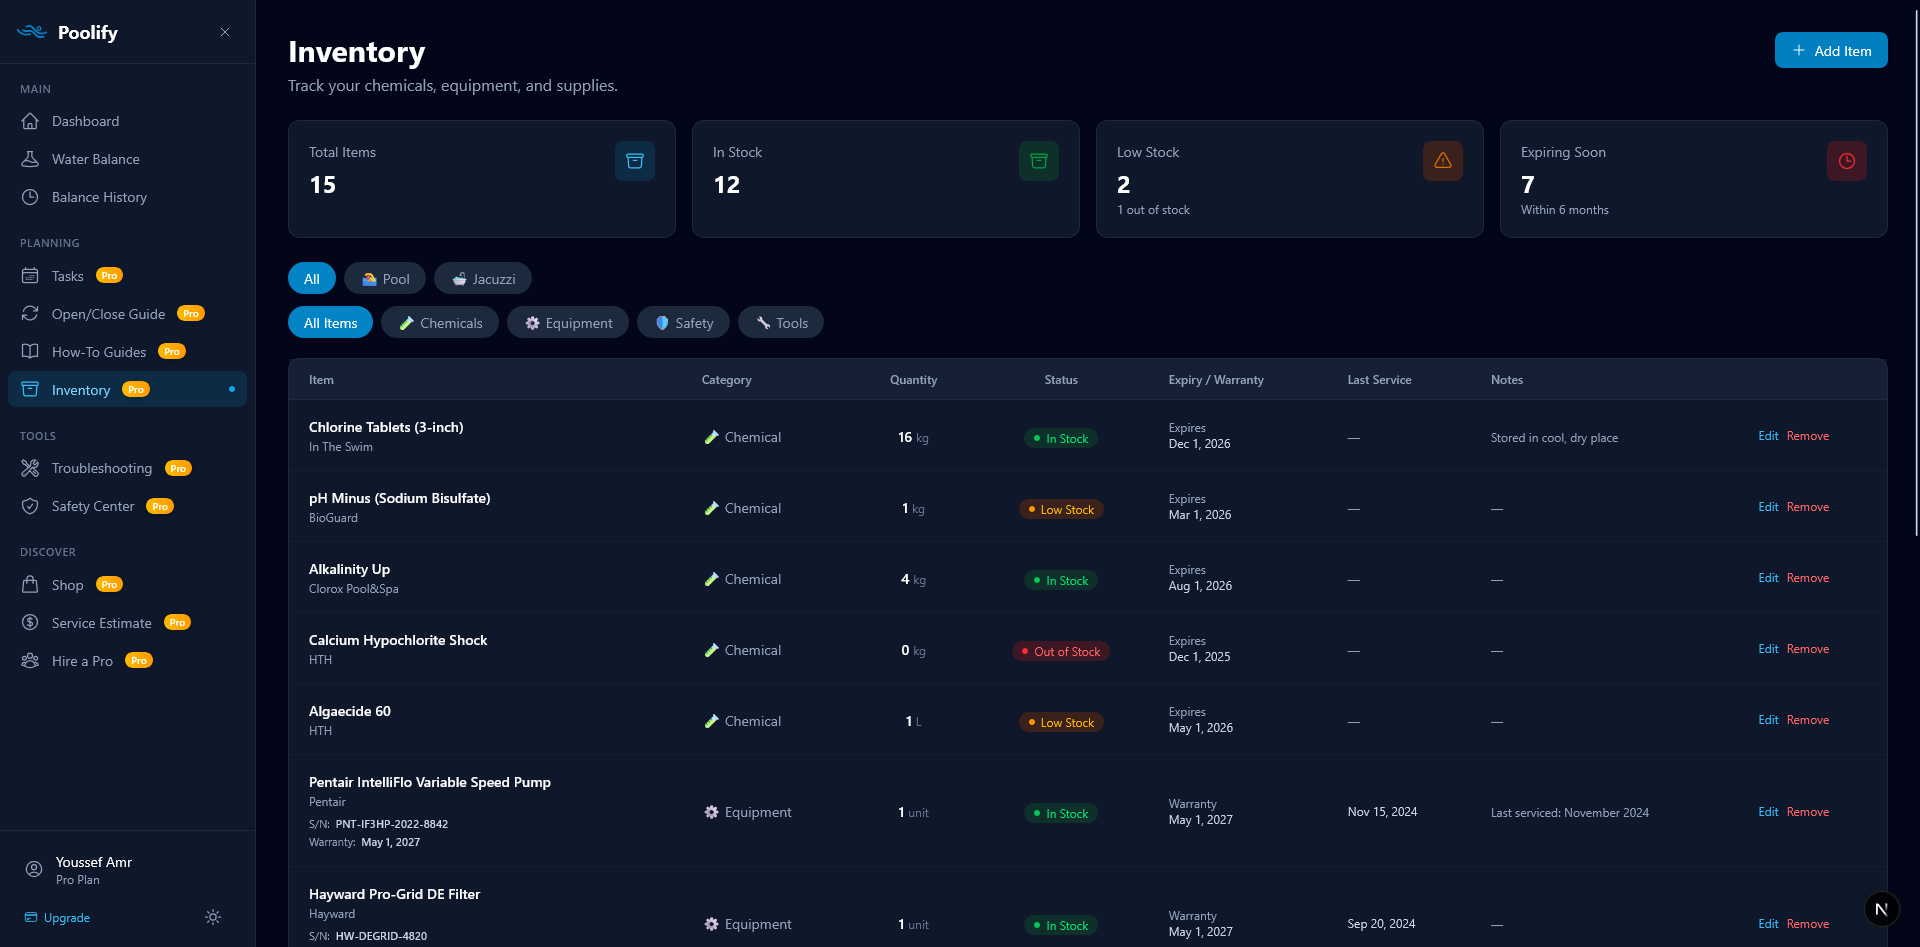Open Dashboard from the sidebar
The height and width of the screenshot is (947, 1920).
[x=127, y=121]
